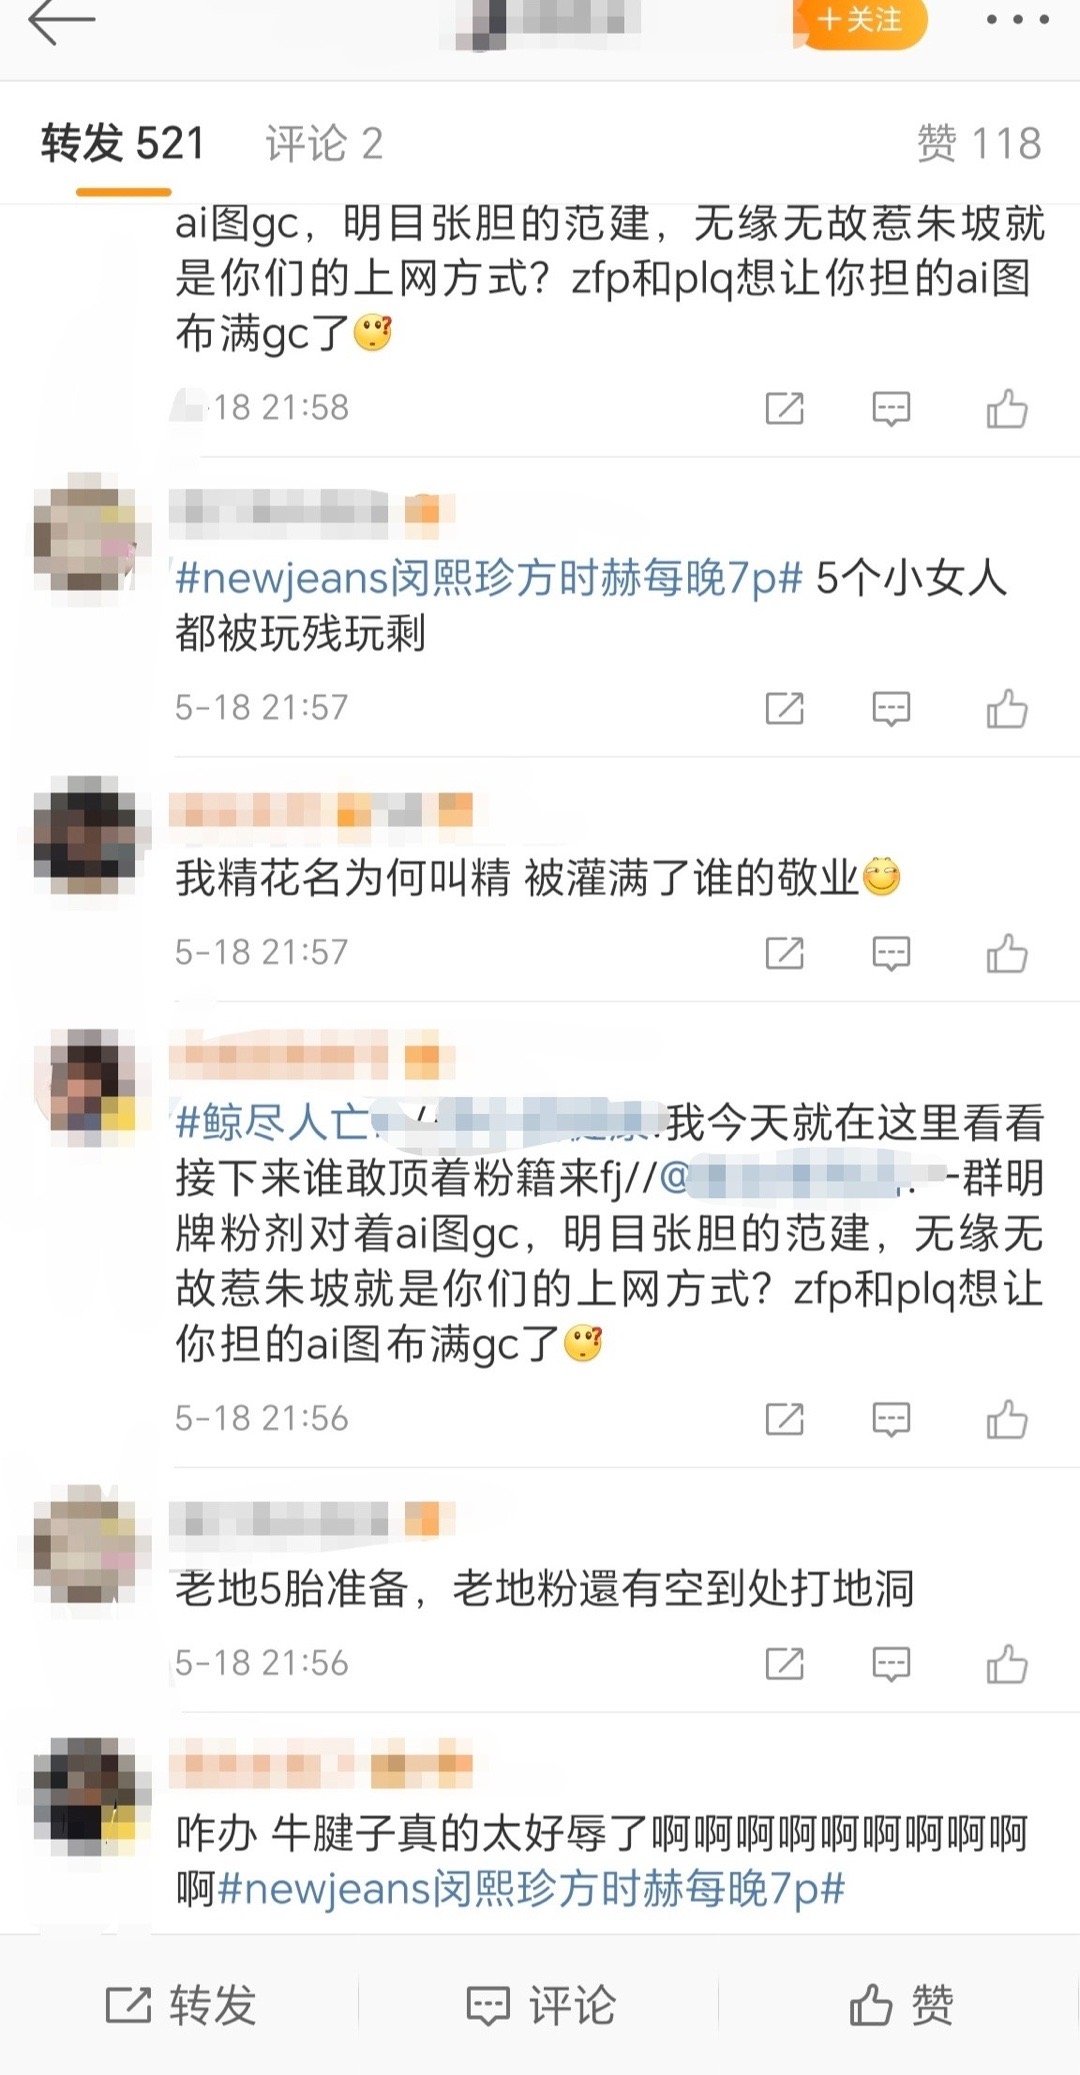Share icon on the '#鲸尽人亡' comment
The image size is (1080, 2075).
click(x=784, y=1418)
